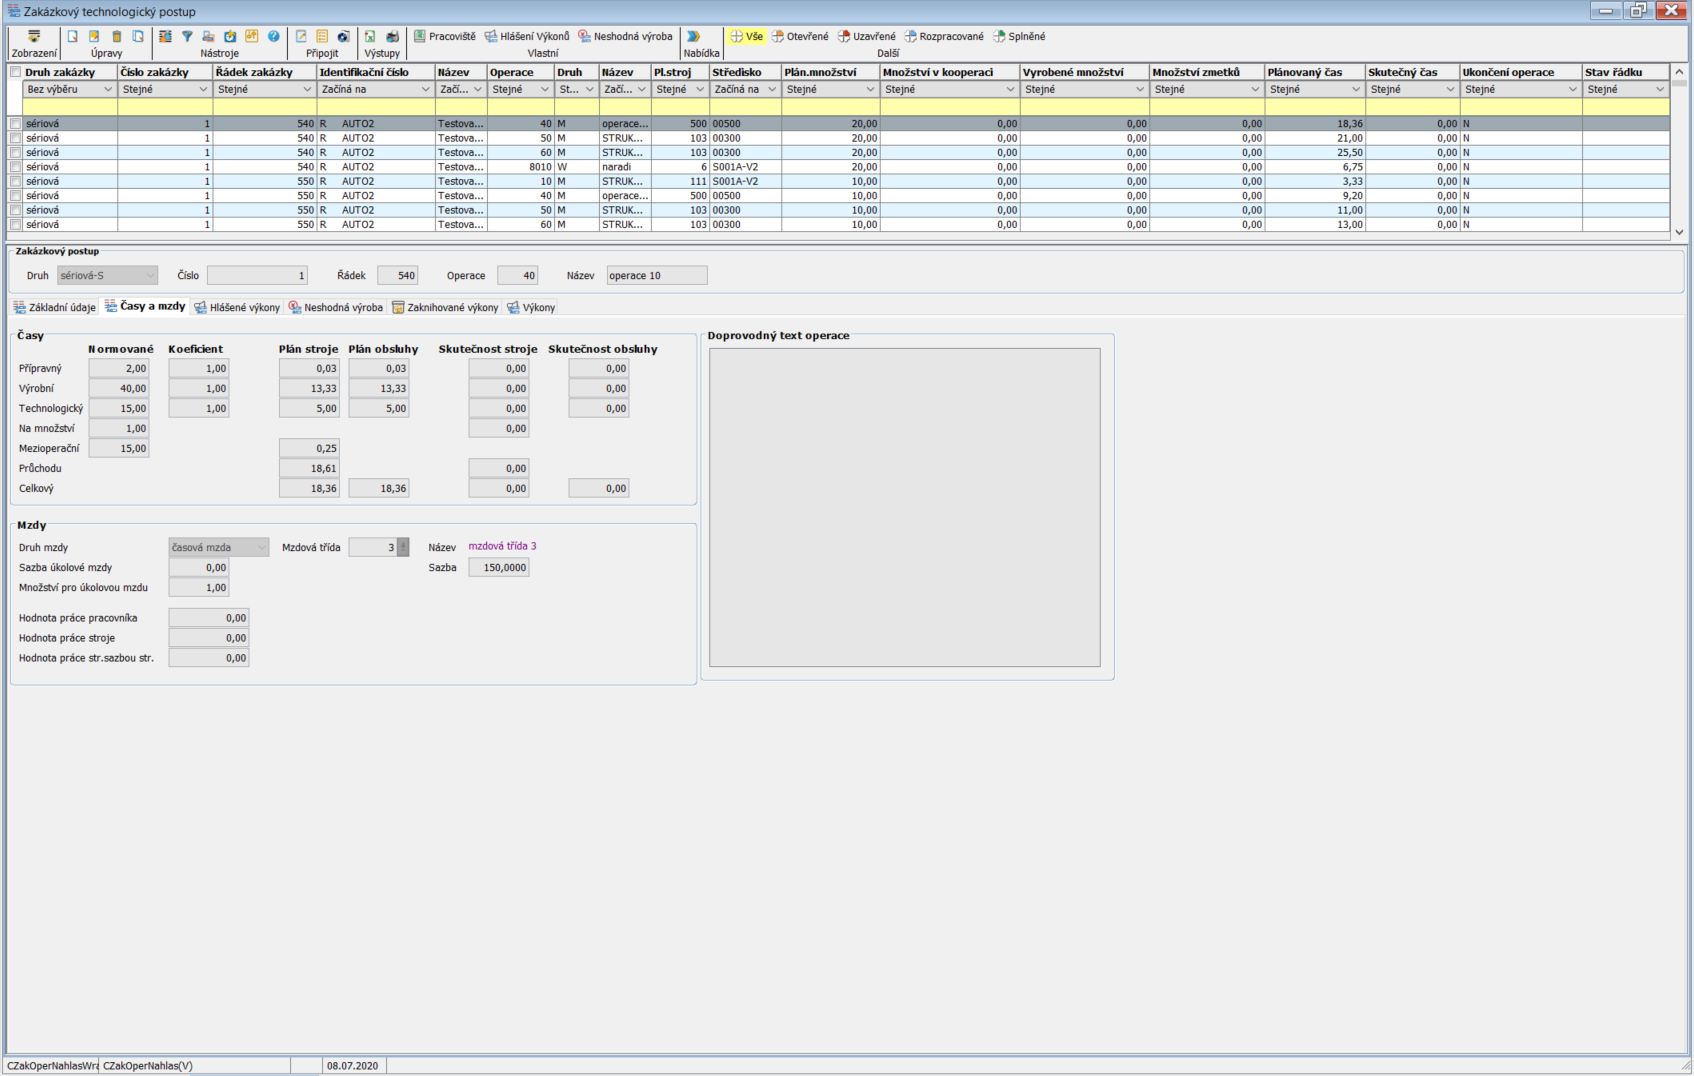The width and height of the screenshot is (1694, 1076).
Task: Click the Pracoviště button
Action: coord(445,37)
